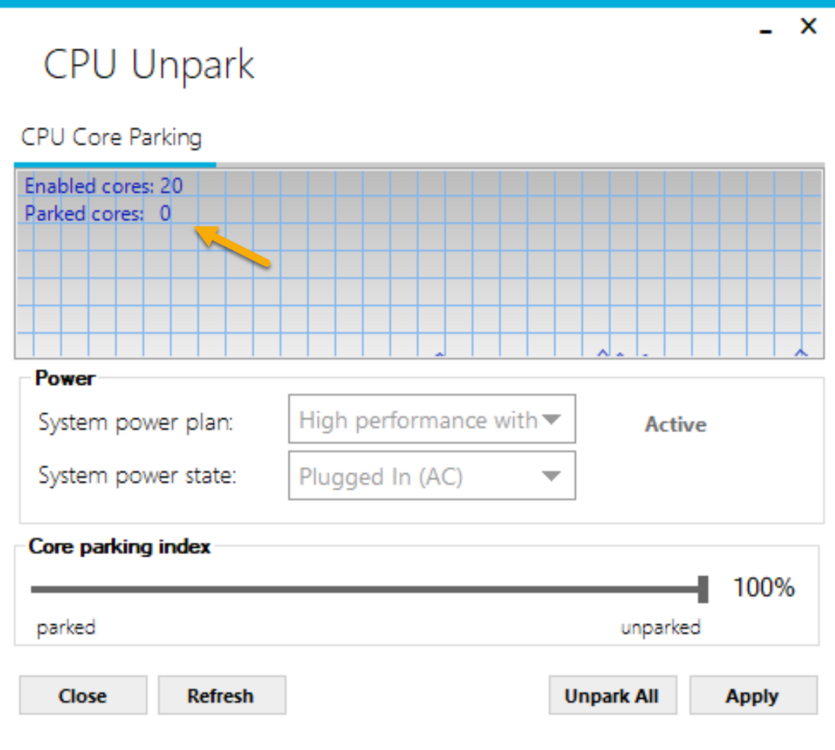Click the Enabled cores count text
The image size is (835, 750).
coord(104,186)
